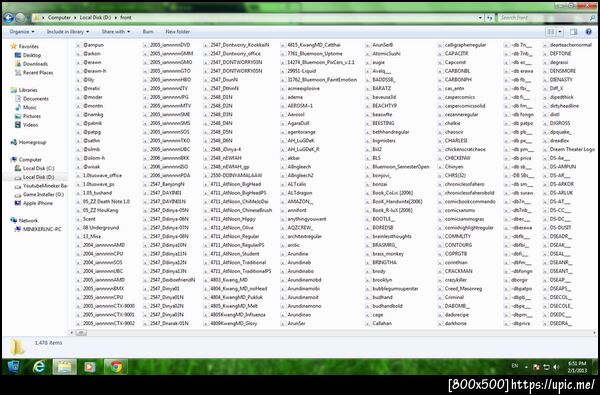Screen dimensions: 600x395
Task: Open Internet Explorer from taskbar
Action: pyautogui.click(x=39, y=367)
